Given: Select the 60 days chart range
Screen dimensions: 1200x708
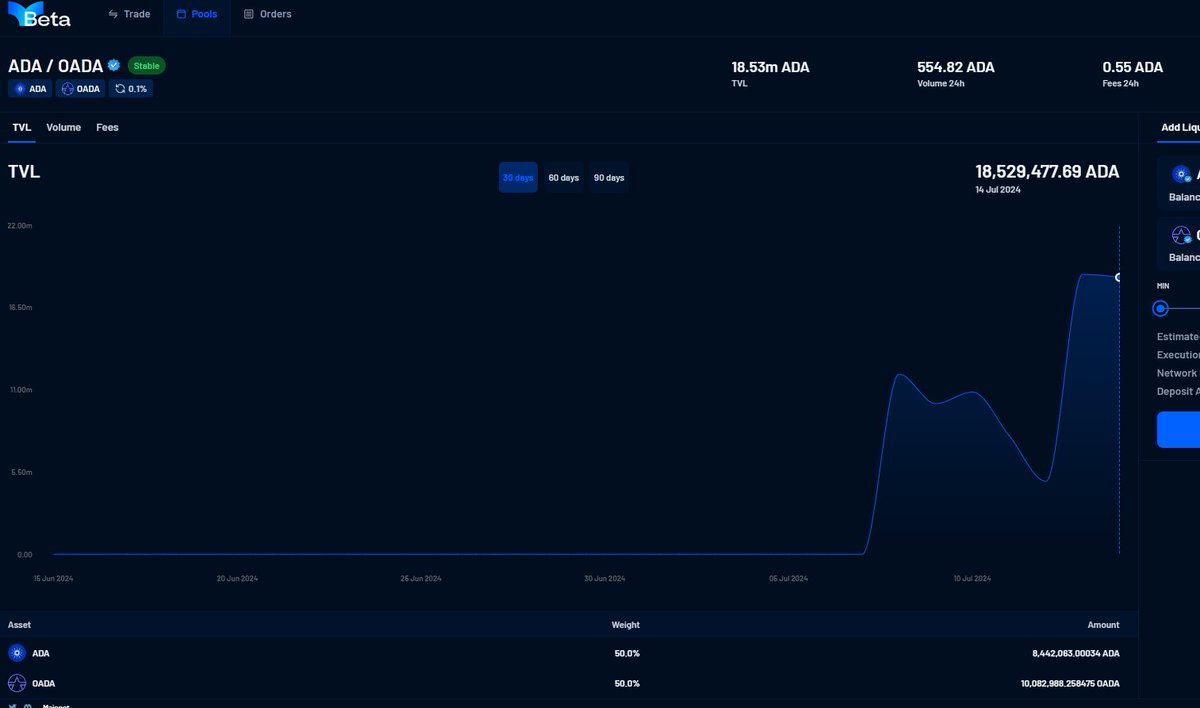Looking at the screenshot, I should point(563,177).
